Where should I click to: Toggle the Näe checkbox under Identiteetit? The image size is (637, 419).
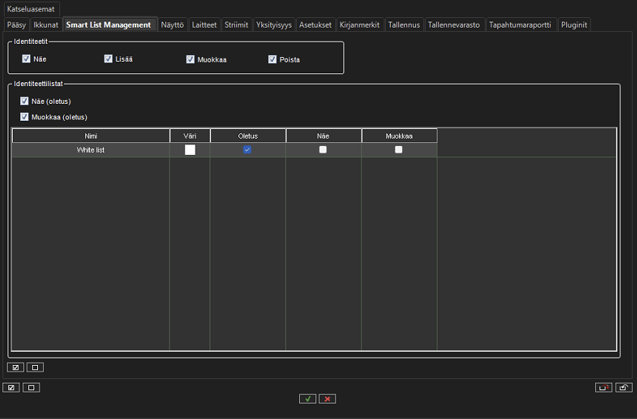coord(26,59)
